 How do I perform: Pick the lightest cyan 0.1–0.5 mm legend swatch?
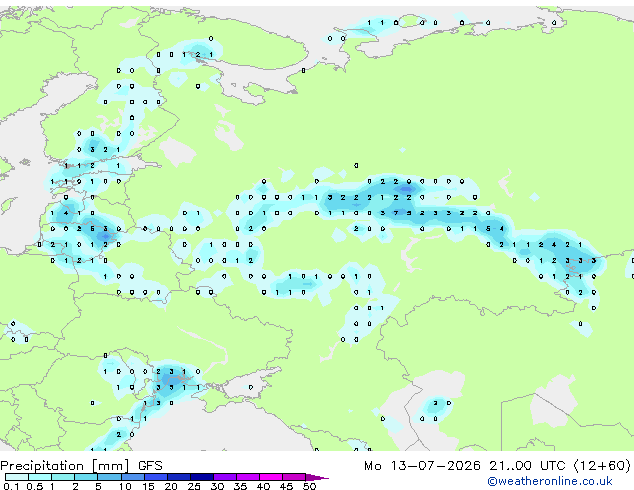point(17,477)
